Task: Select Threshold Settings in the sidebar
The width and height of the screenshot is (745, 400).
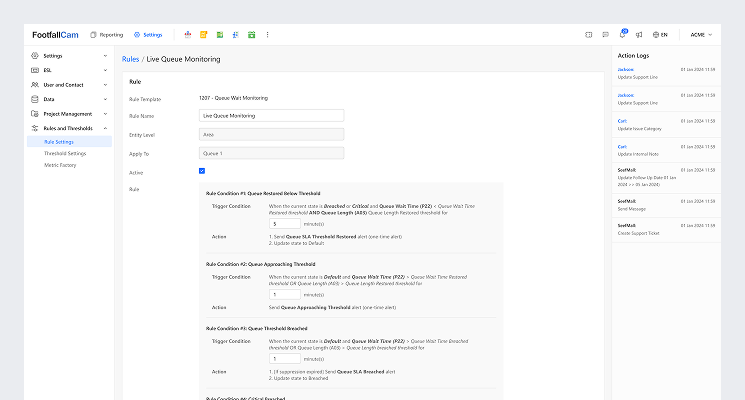Action: coord(65,153)
